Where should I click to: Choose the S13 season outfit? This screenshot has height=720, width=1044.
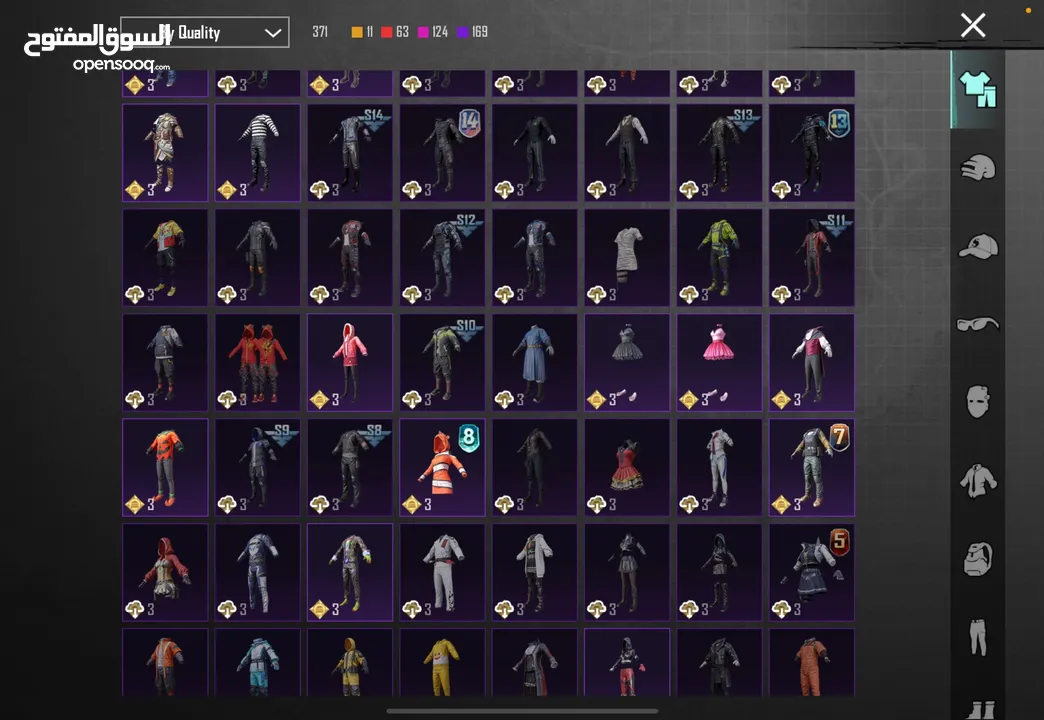click(x=720, y=153)
